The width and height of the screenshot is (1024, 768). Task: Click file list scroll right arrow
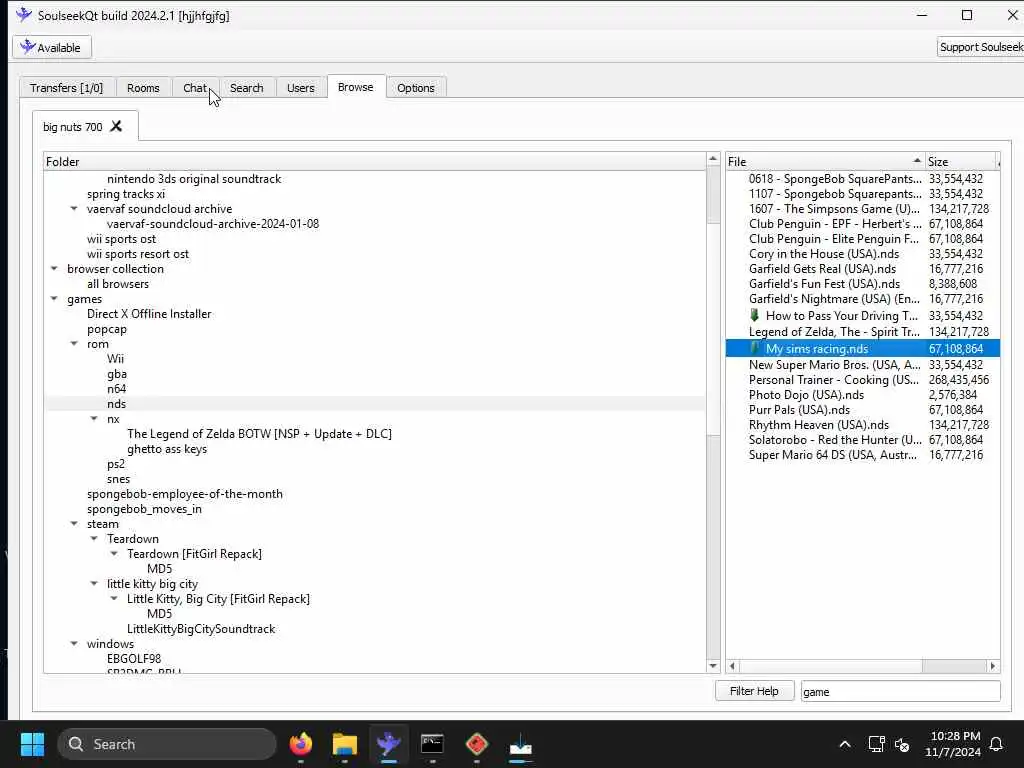click(993, 666)
